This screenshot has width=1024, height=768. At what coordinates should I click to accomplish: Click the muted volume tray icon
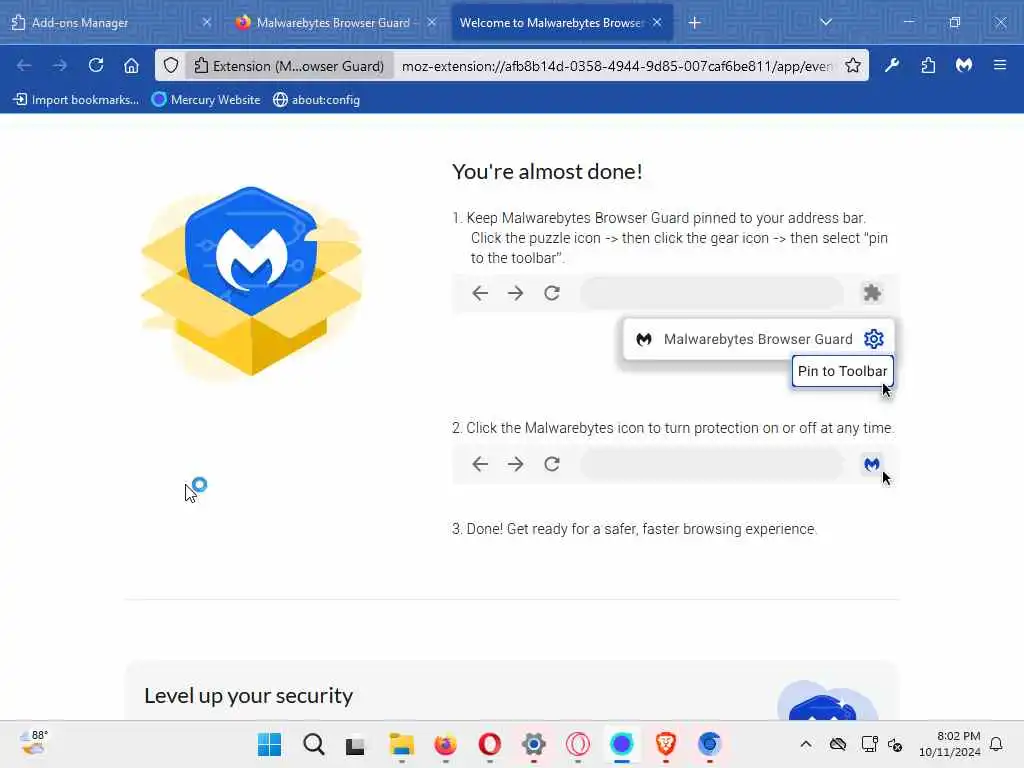895,744
